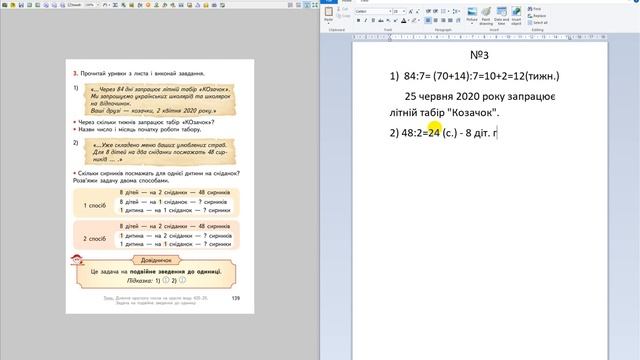
Task: Toggle Bold formatting
Action: 358,20
